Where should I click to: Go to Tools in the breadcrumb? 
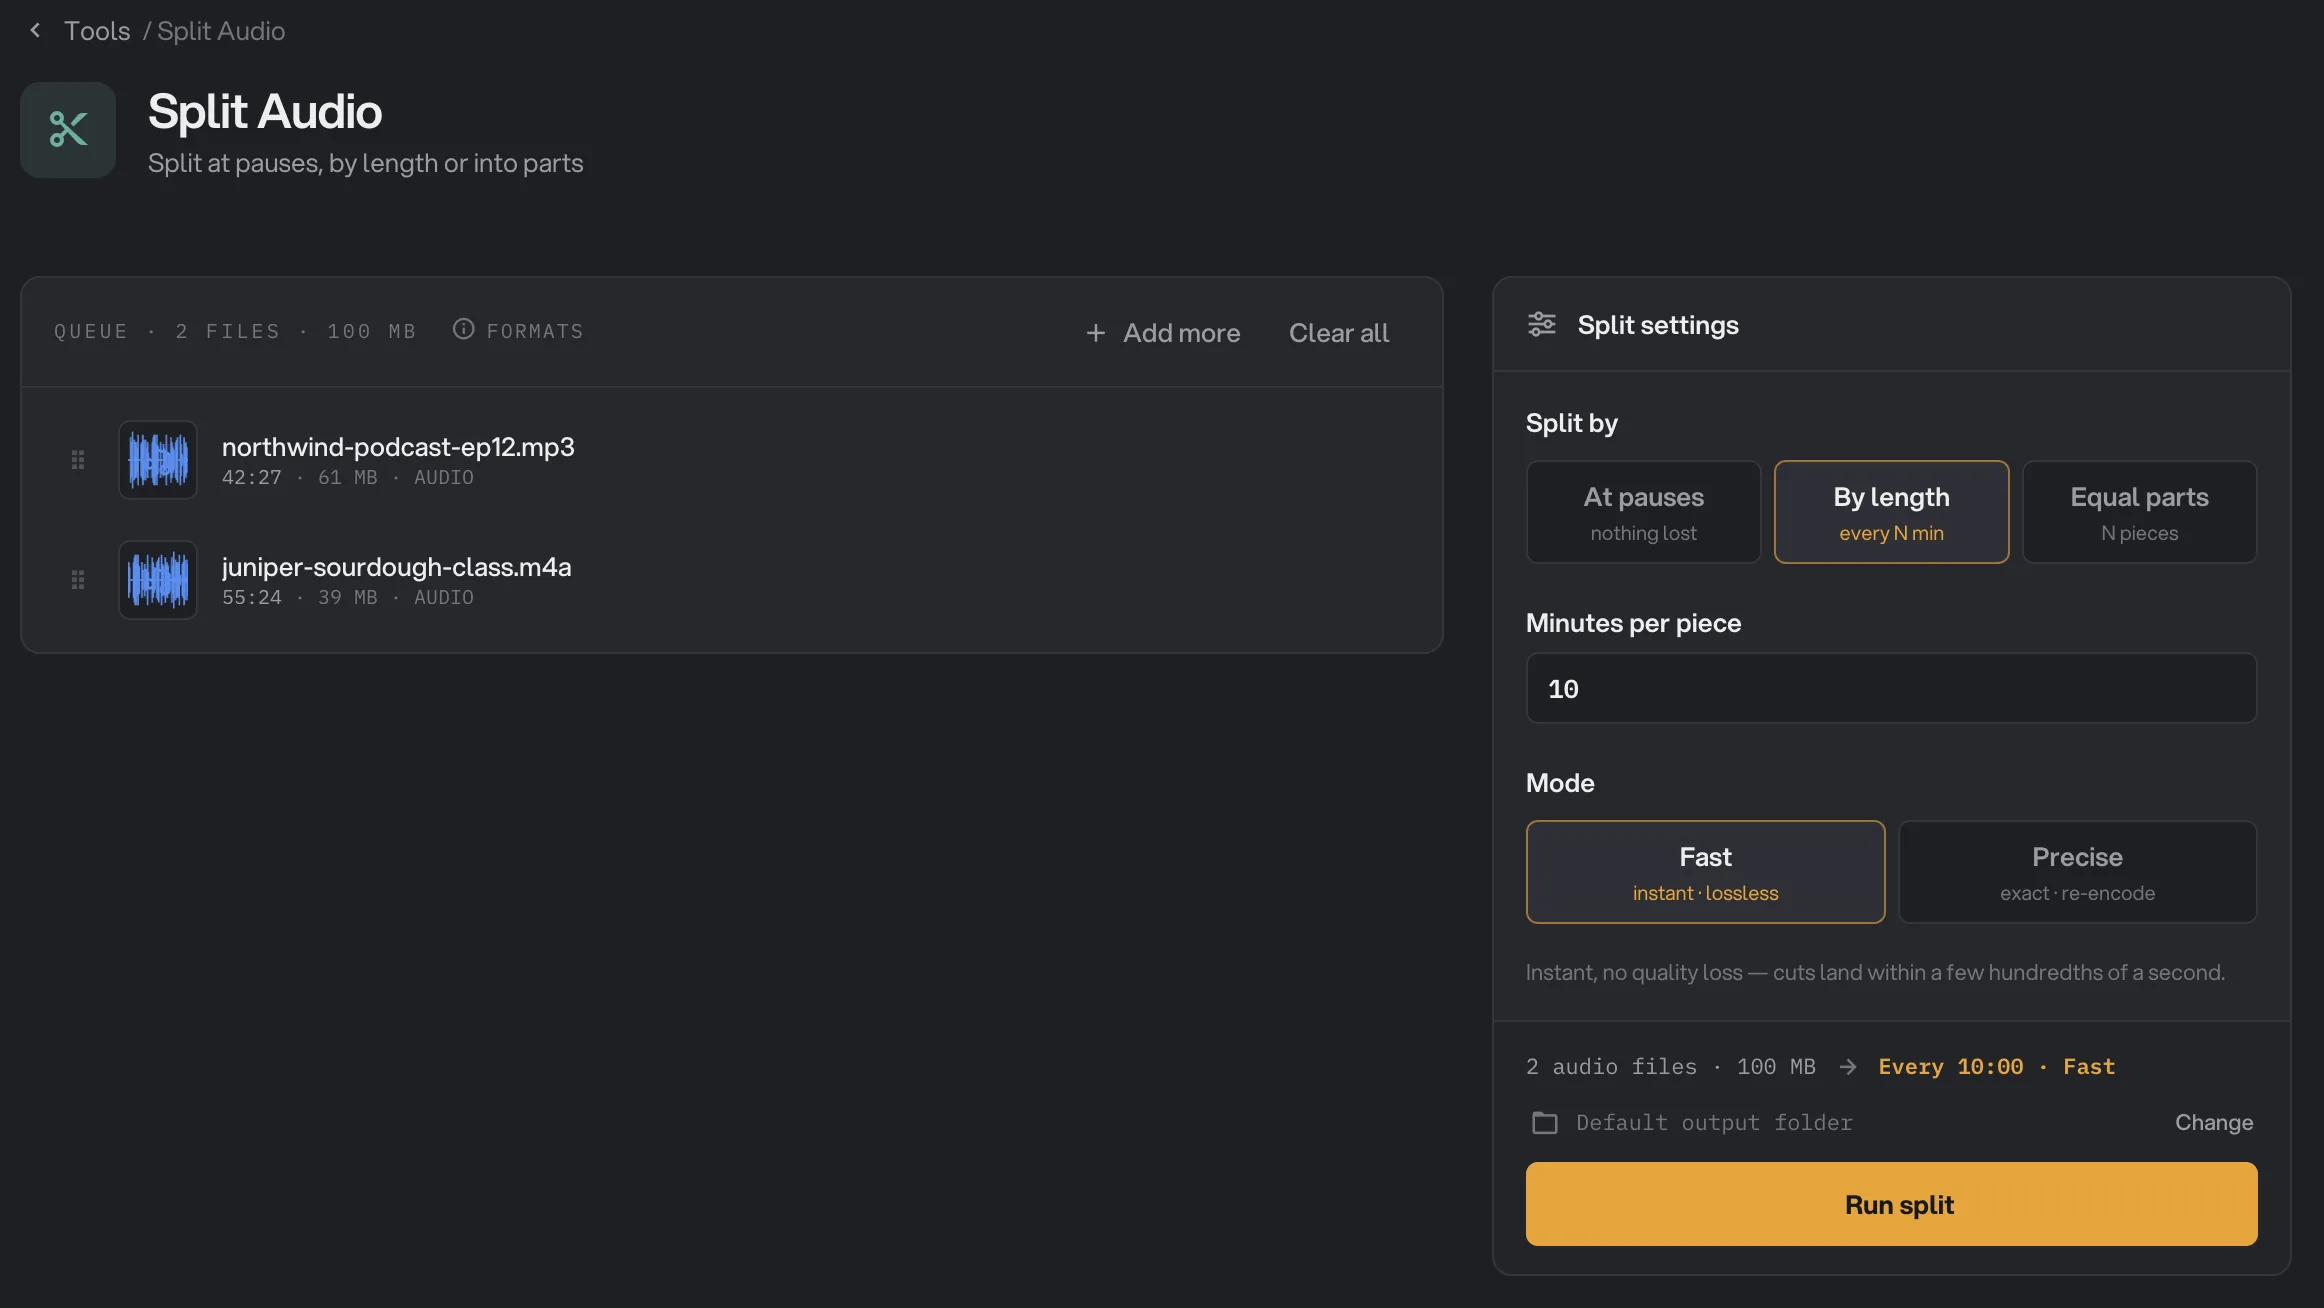coord(97,31)
